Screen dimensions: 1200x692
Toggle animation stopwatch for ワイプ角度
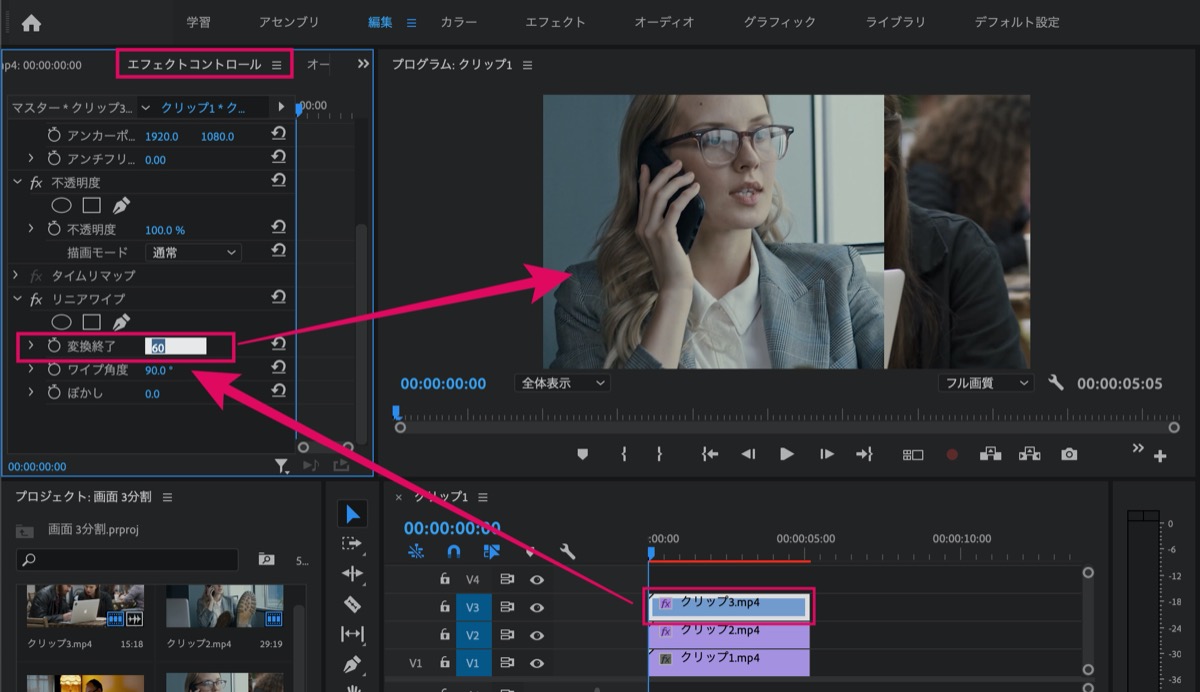coord(54,370)
